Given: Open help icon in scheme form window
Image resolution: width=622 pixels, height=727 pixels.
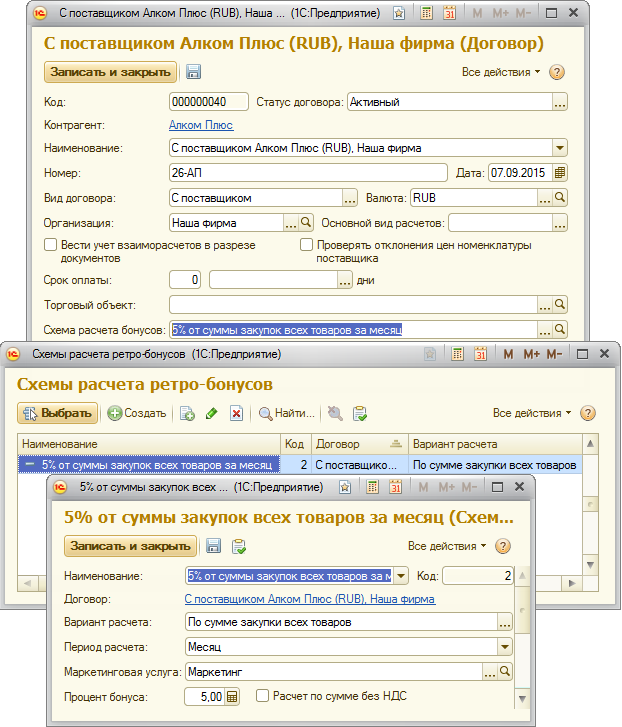Looking at the screenshot, I should click(x=503, y=546).
